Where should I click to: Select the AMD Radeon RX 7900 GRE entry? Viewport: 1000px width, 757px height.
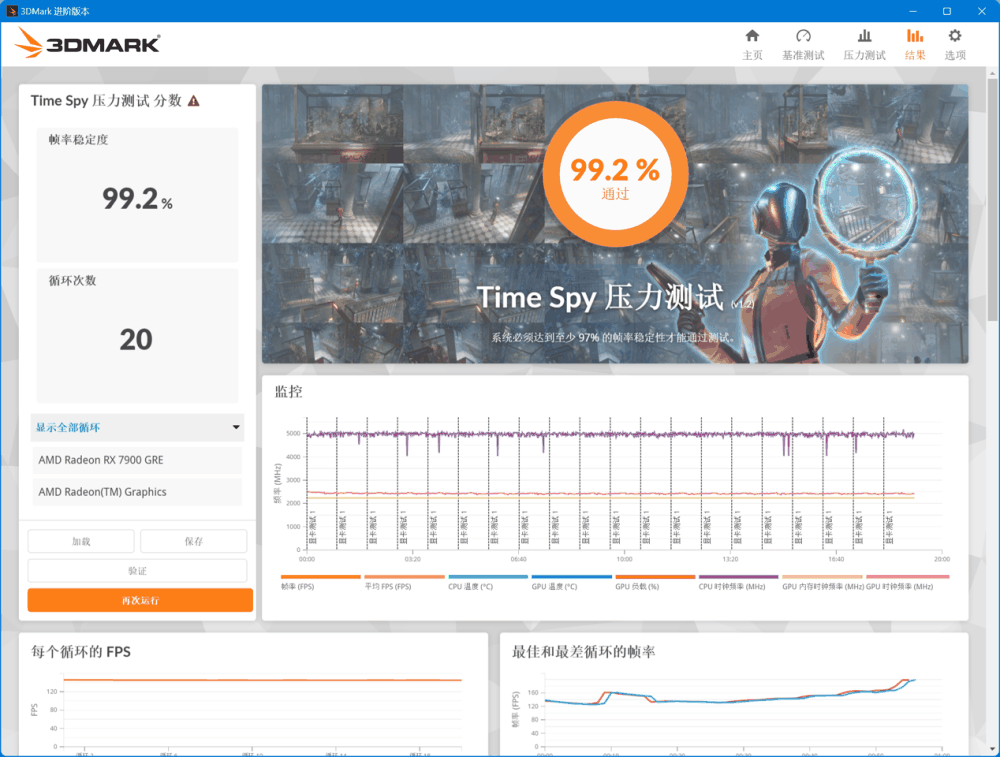point(137,460)
